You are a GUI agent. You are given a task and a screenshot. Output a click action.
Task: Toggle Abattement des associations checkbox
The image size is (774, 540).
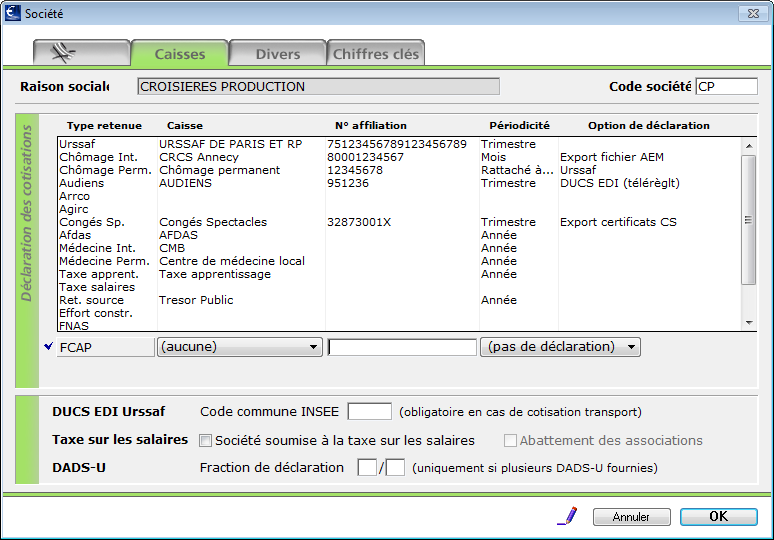pos(510,440)
